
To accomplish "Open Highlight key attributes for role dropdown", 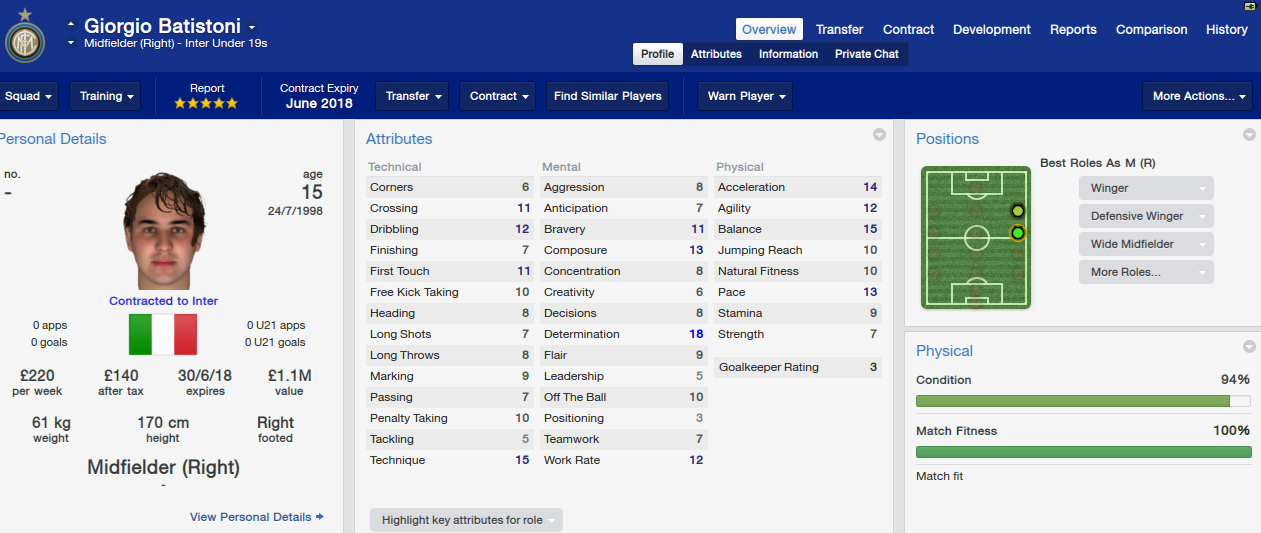I will pyautogui.click(x=466, y=520).
